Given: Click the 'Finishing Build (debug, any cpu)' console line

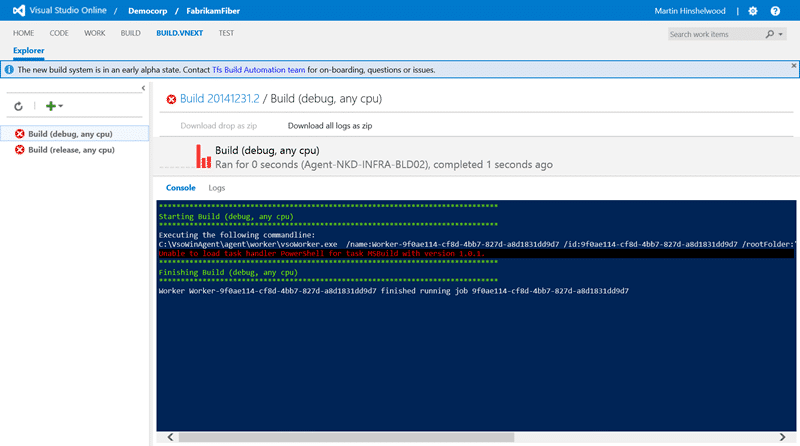Looking at the screenshot, I should tap(228, 272).
